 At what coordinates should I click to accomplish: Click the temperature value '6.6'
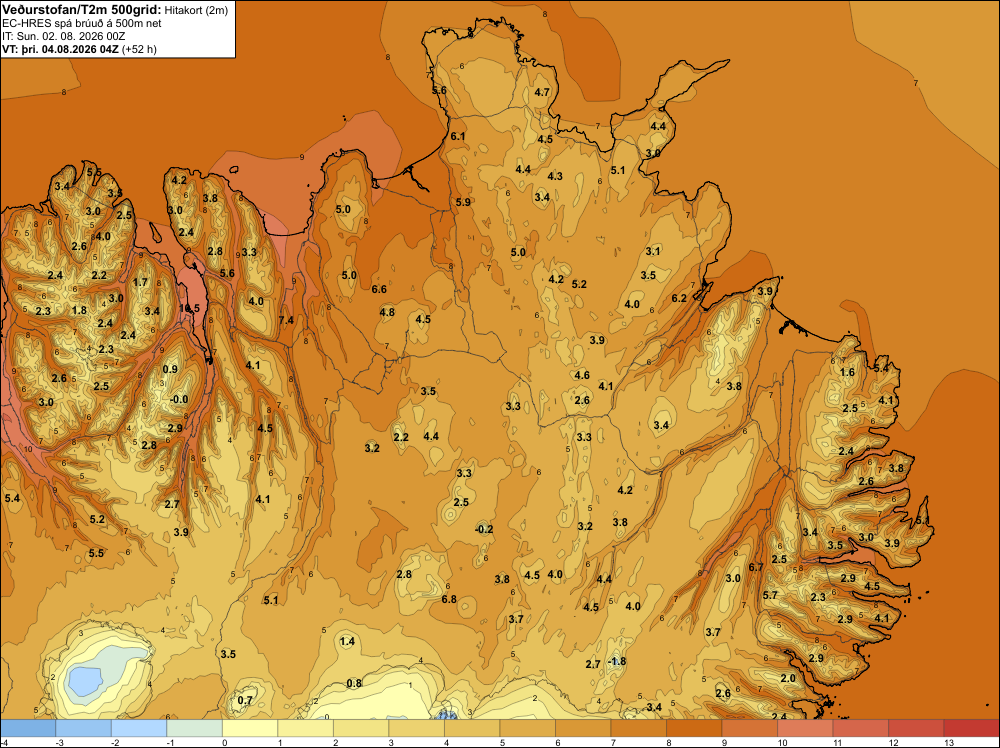[379, 290]
